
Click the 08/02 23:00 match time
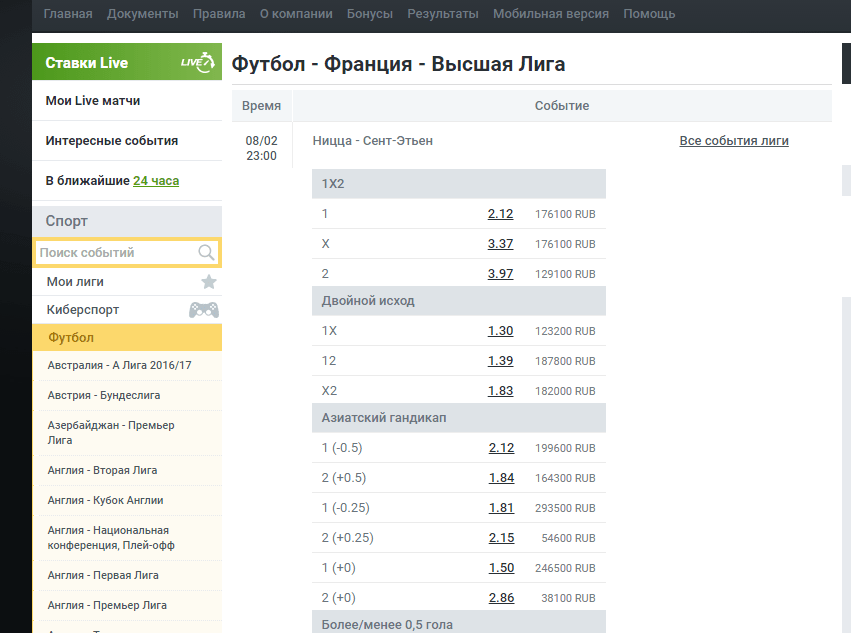(x=262, y=148)
